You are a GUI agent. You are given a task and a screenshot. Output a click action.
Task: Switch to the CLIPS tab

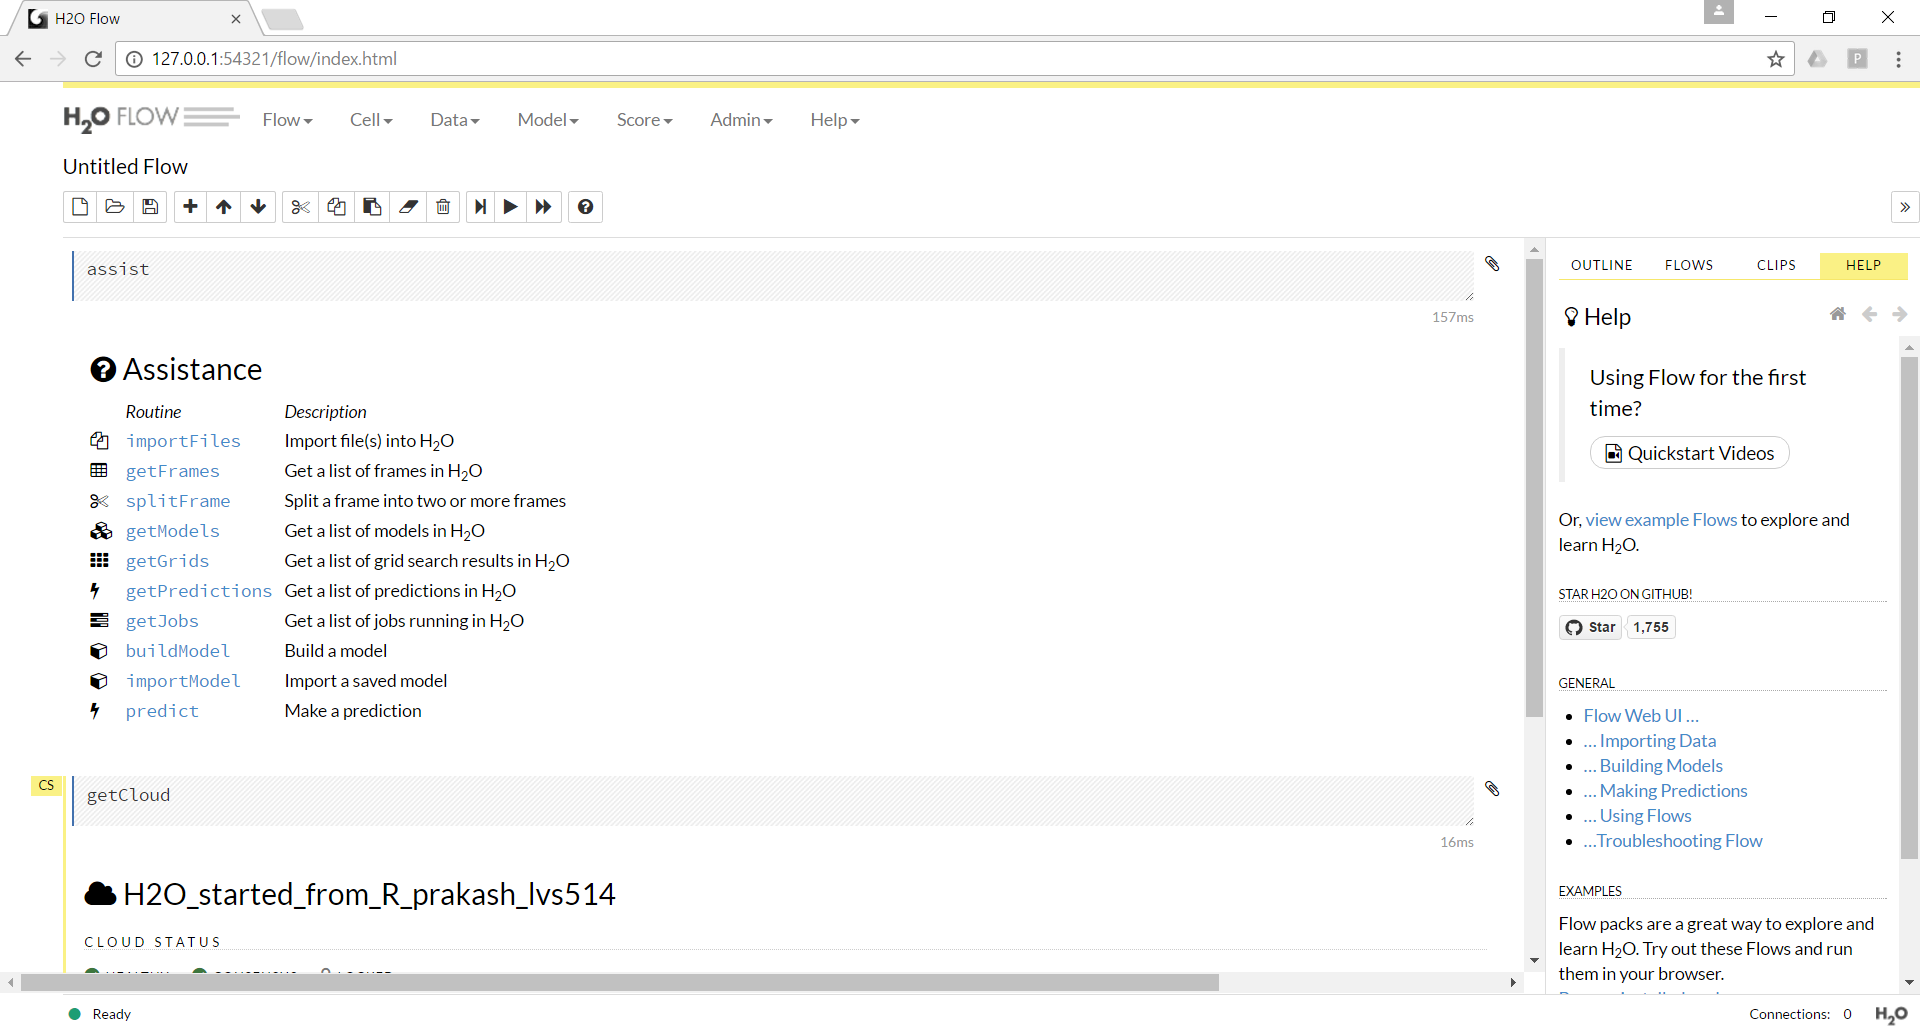click(1776, 265)
